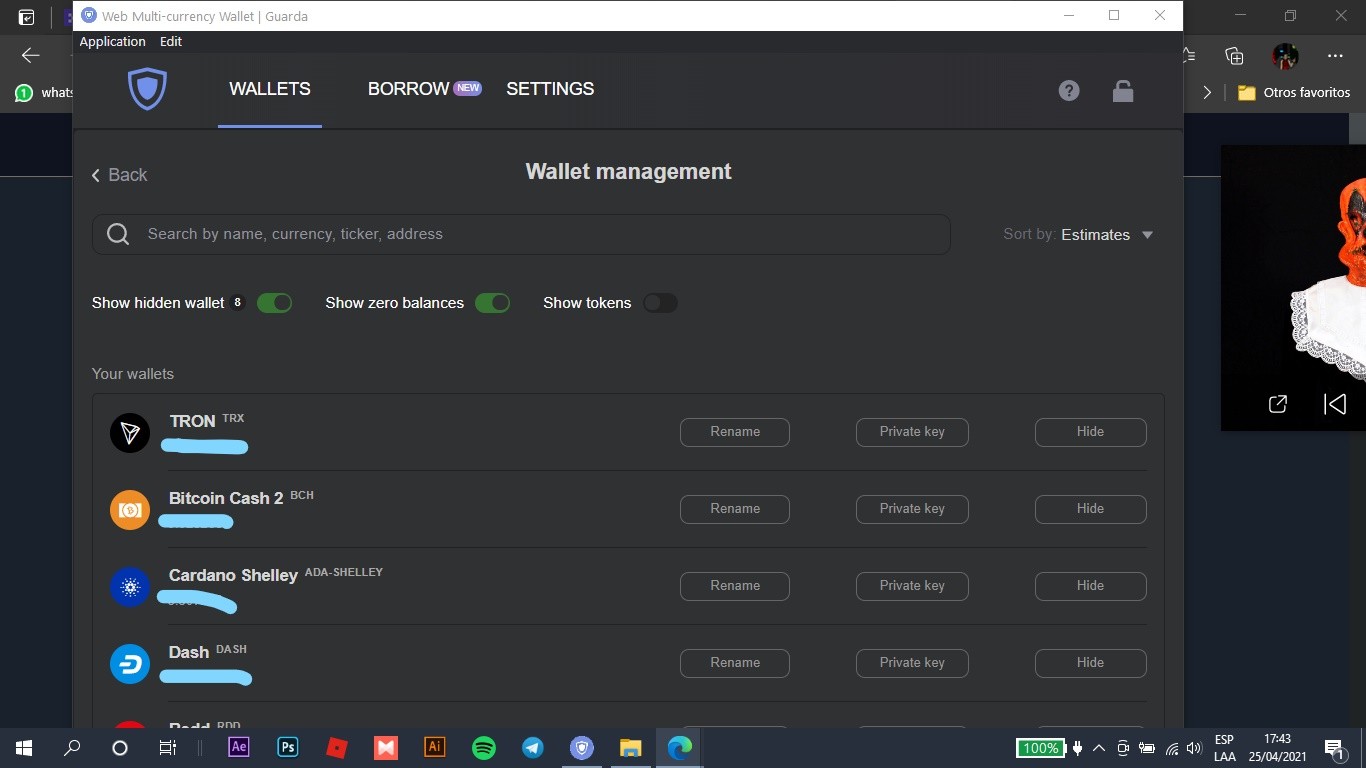Expand Edge favorites bar overflow chevron

(x=1207, y=92)
